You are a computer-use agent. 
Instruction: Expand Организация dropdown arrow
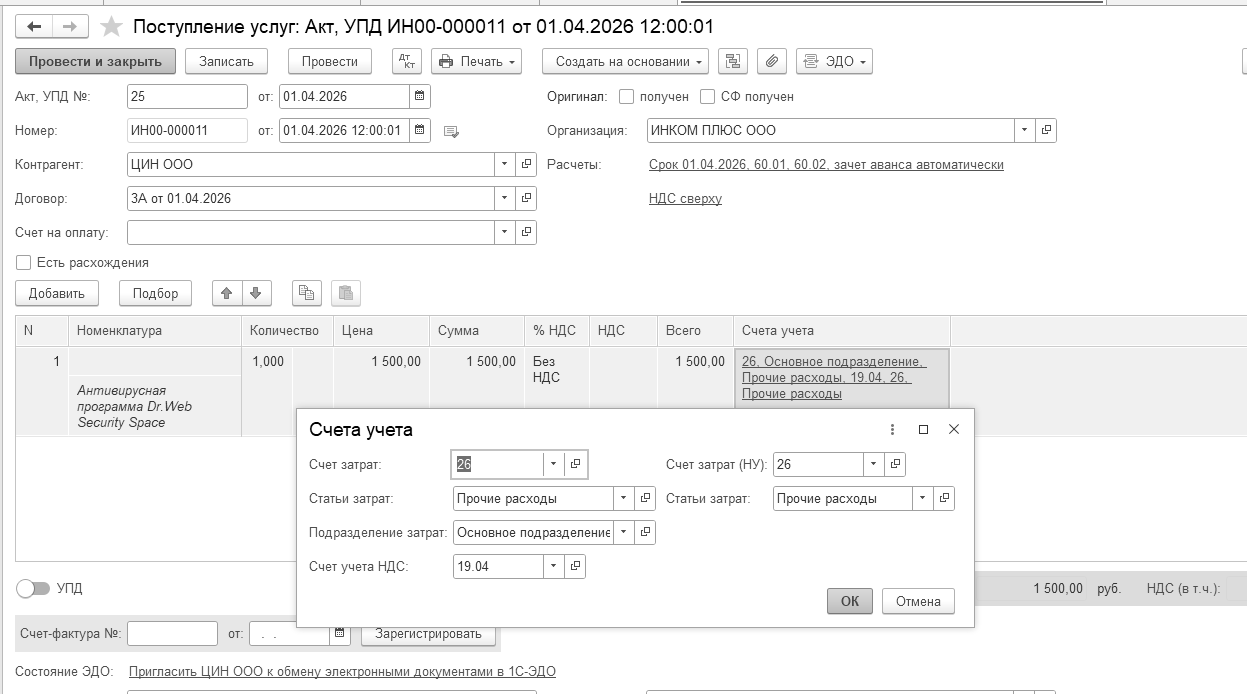[x=1025, y=130]
